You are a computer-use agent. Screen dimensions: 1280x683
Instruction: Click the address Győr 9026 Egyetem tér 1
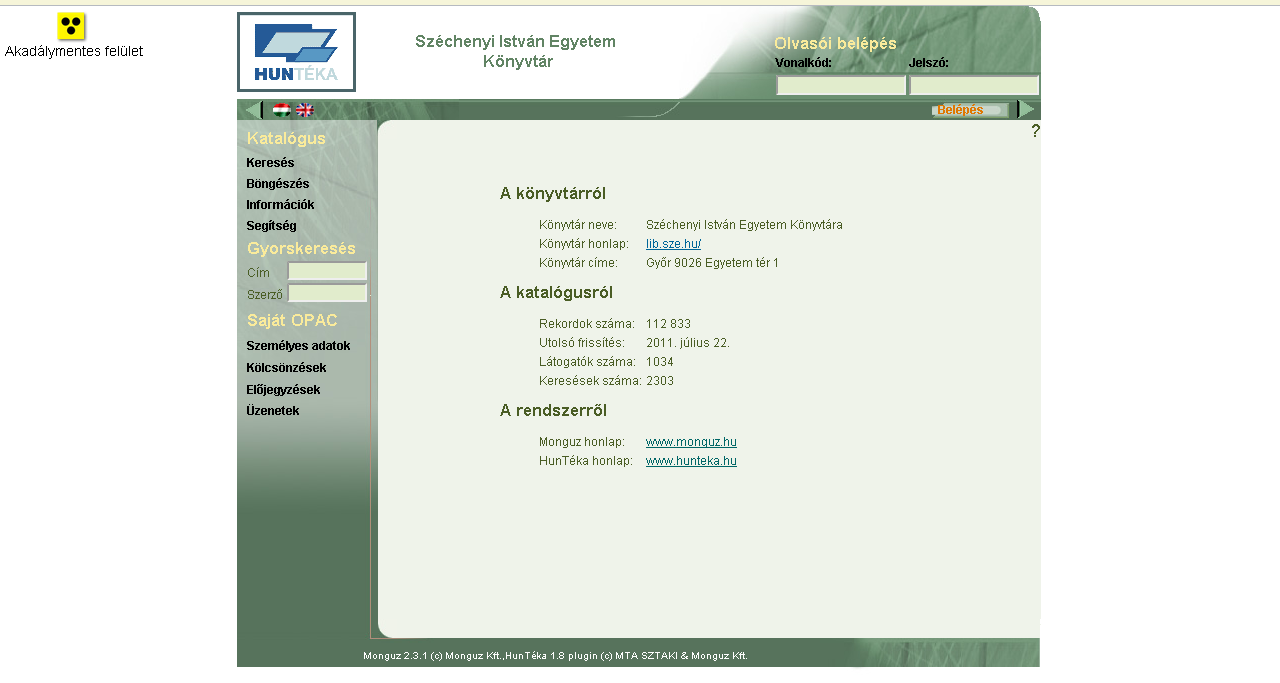click(x=712, y=263)
